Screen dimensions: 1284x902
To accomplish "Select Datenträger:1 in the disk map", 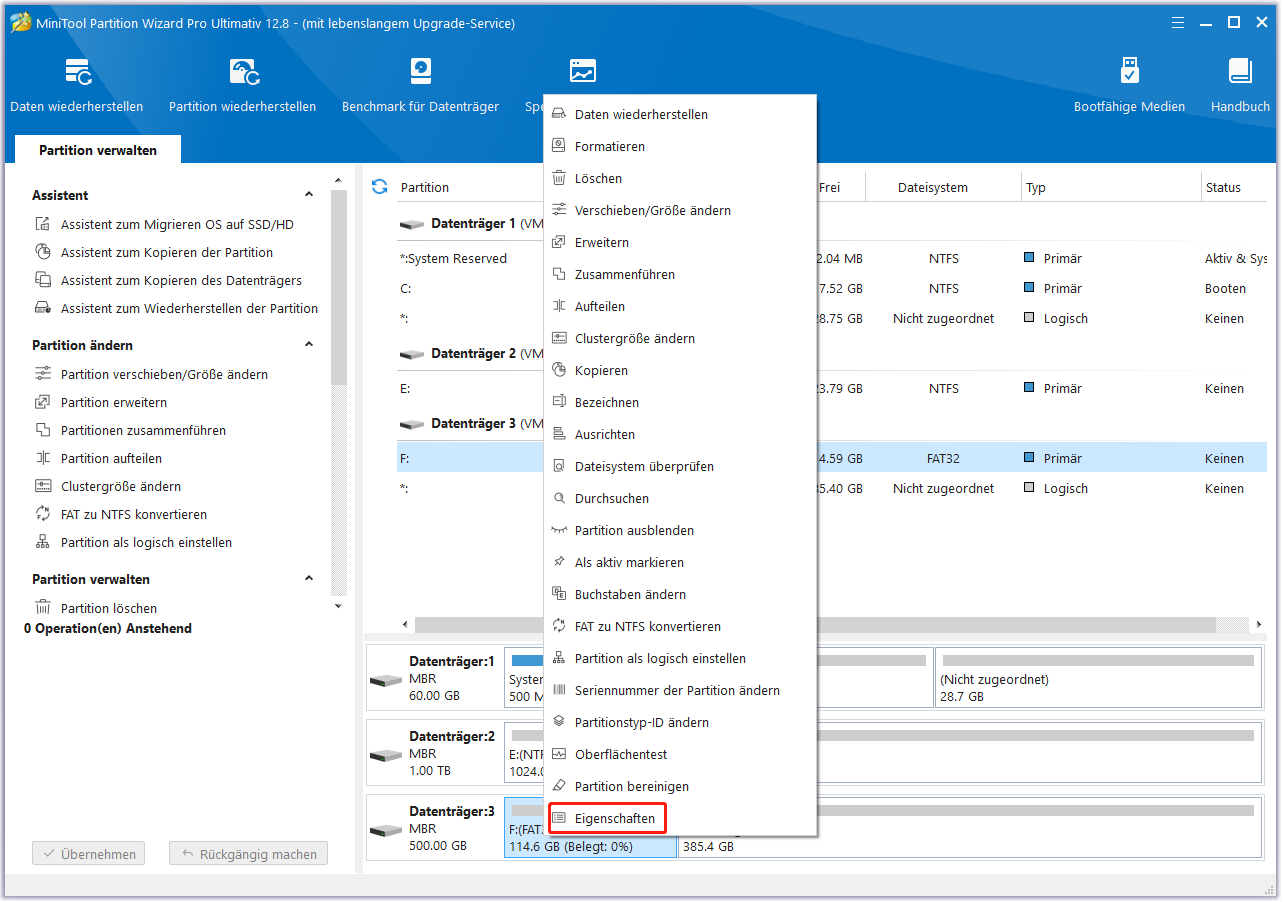I will coord(435,678).
